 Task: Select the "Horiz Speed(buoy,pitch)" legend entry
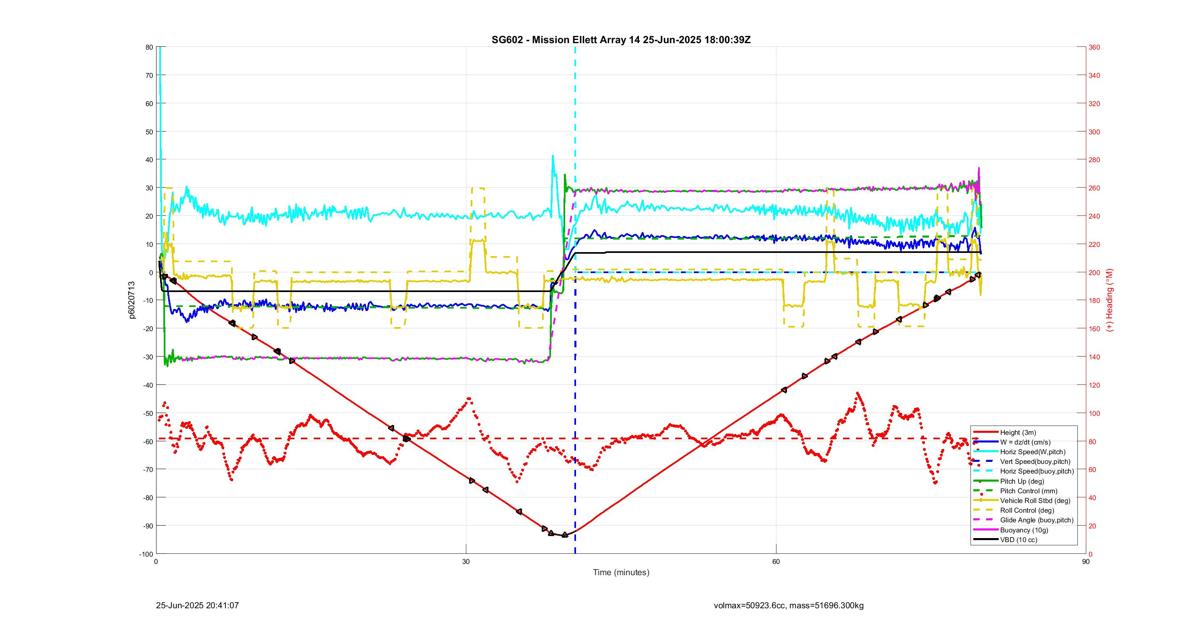point(1036,471)
